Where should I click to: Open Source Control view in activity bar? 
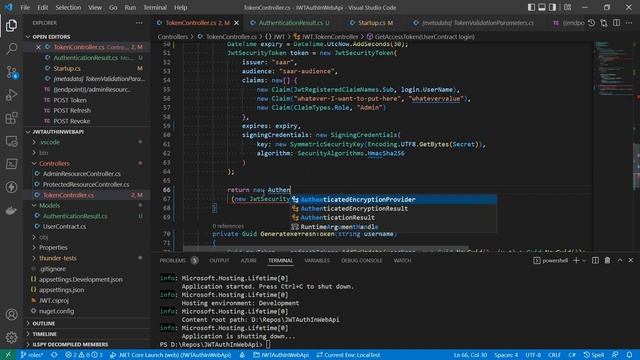[x=11, y=72]
